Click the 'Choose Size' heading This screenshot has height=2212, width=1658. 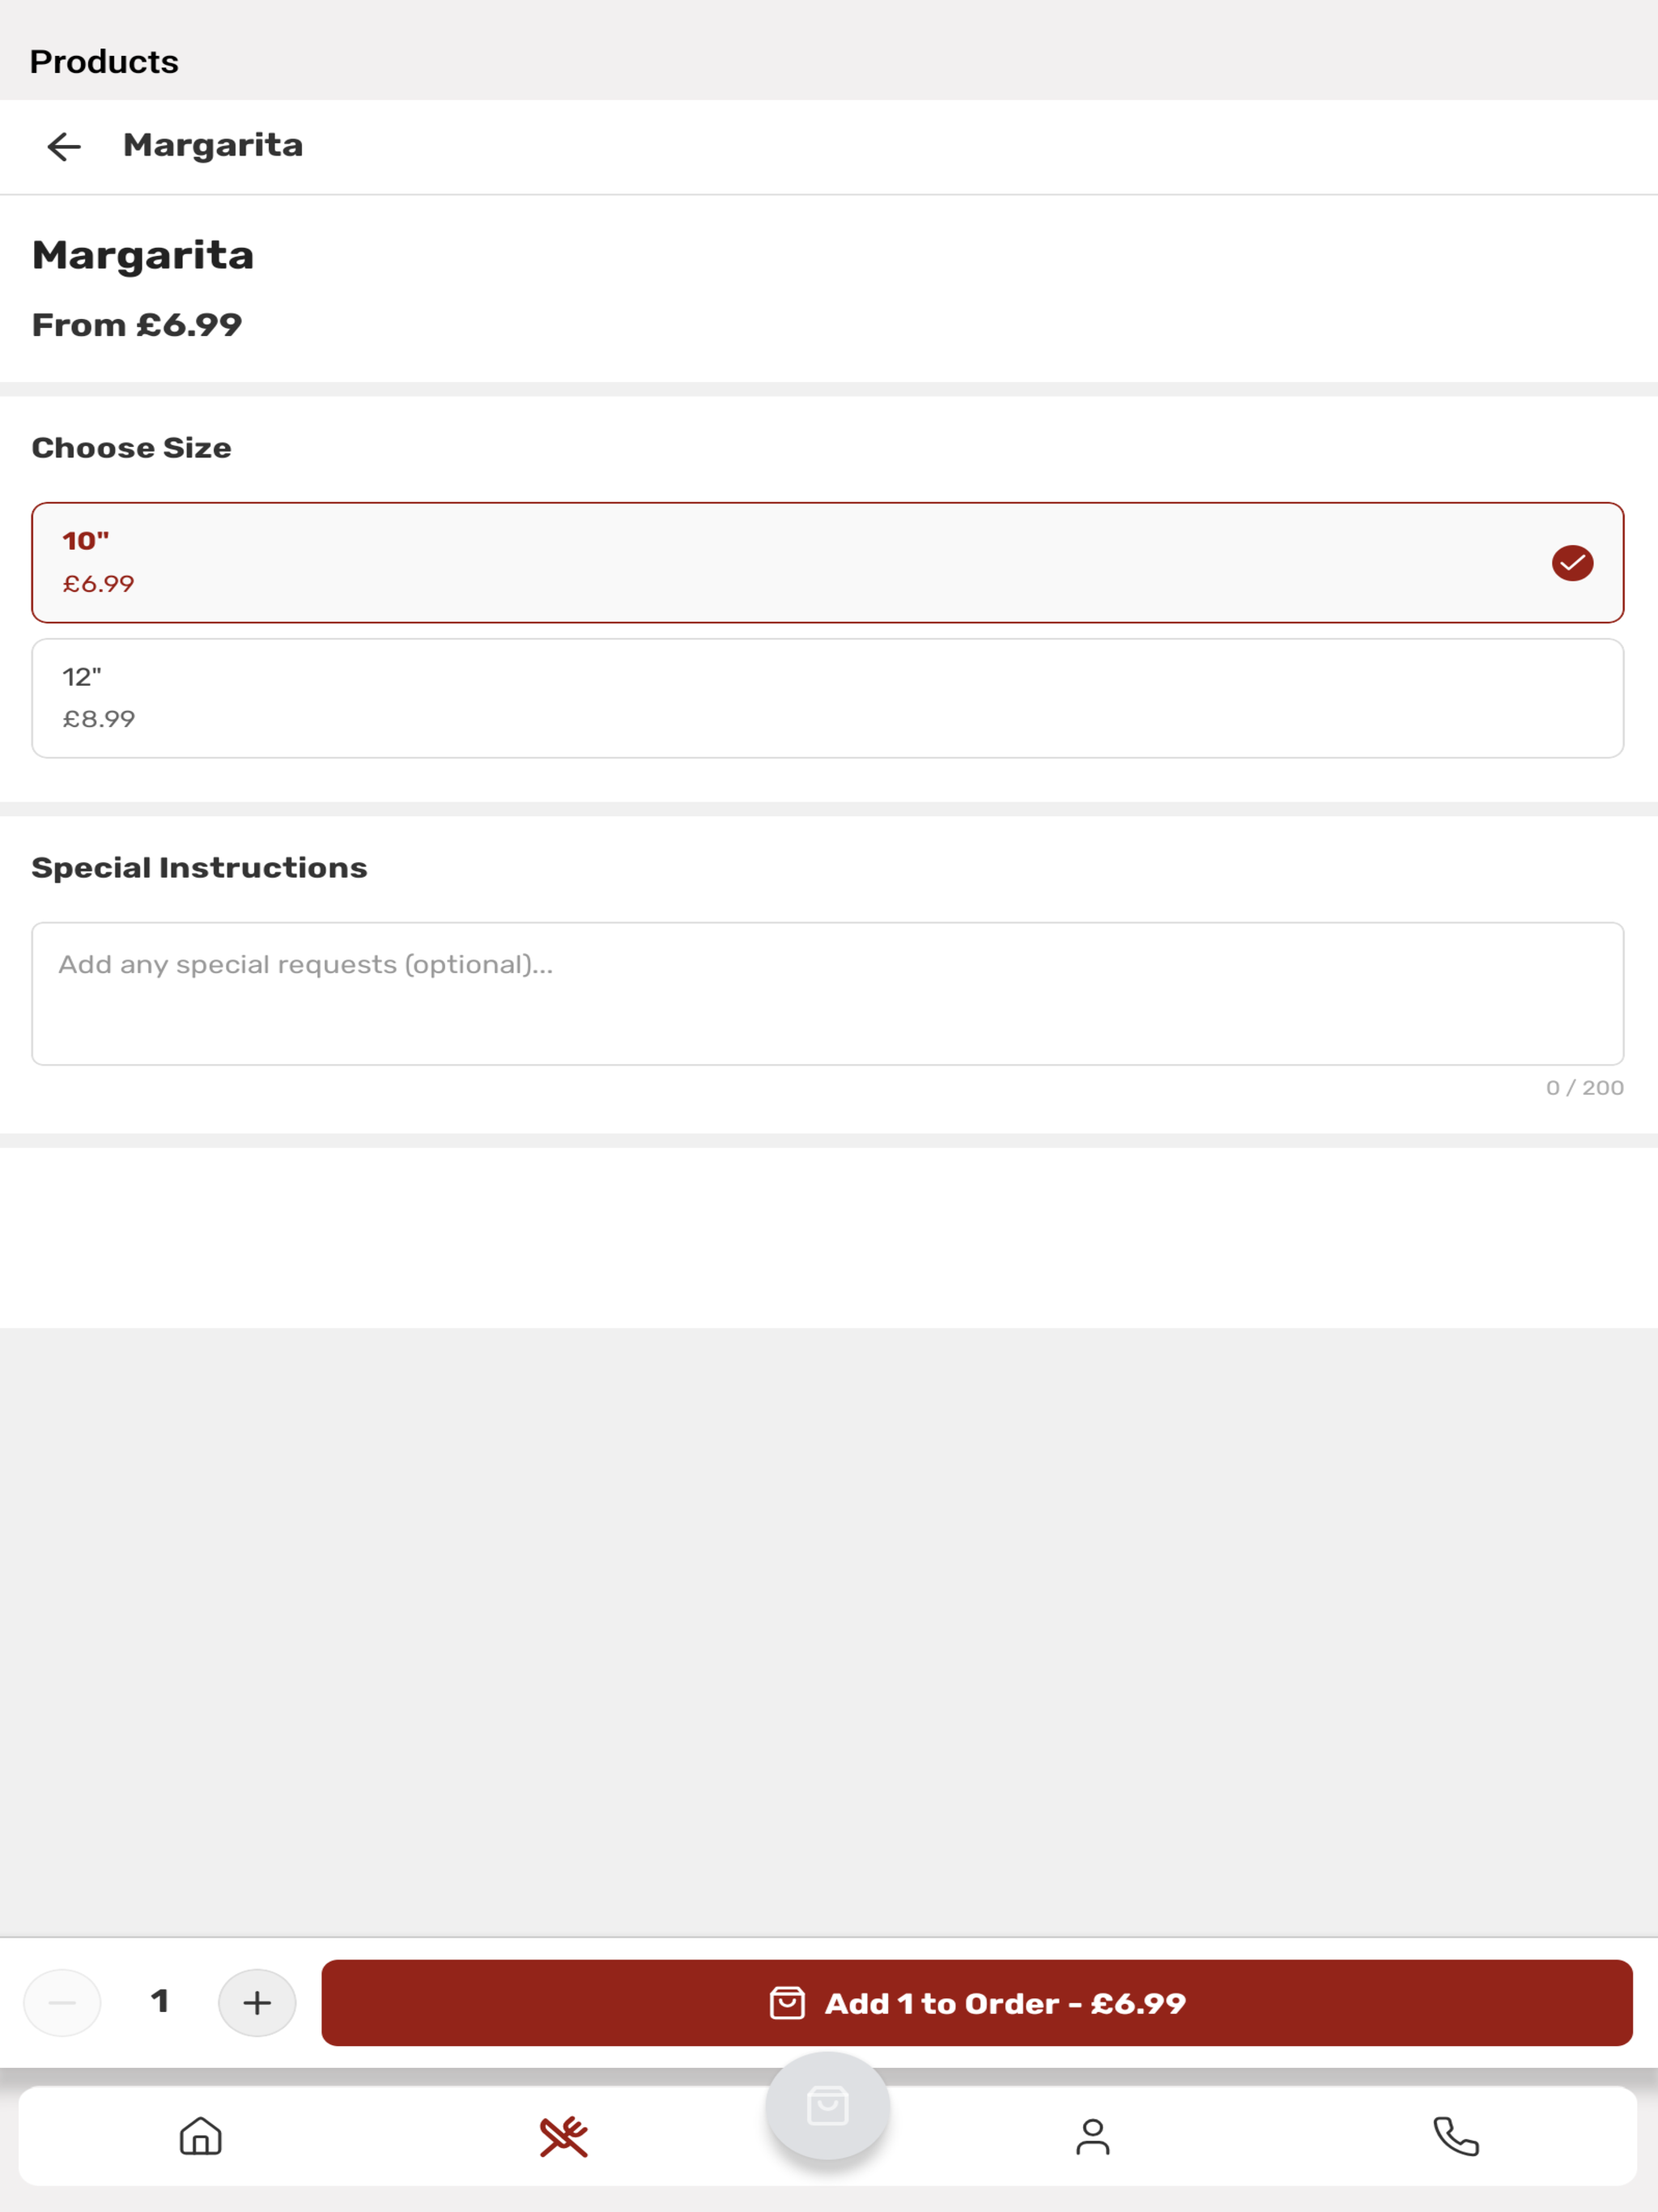tap(132, 448)
